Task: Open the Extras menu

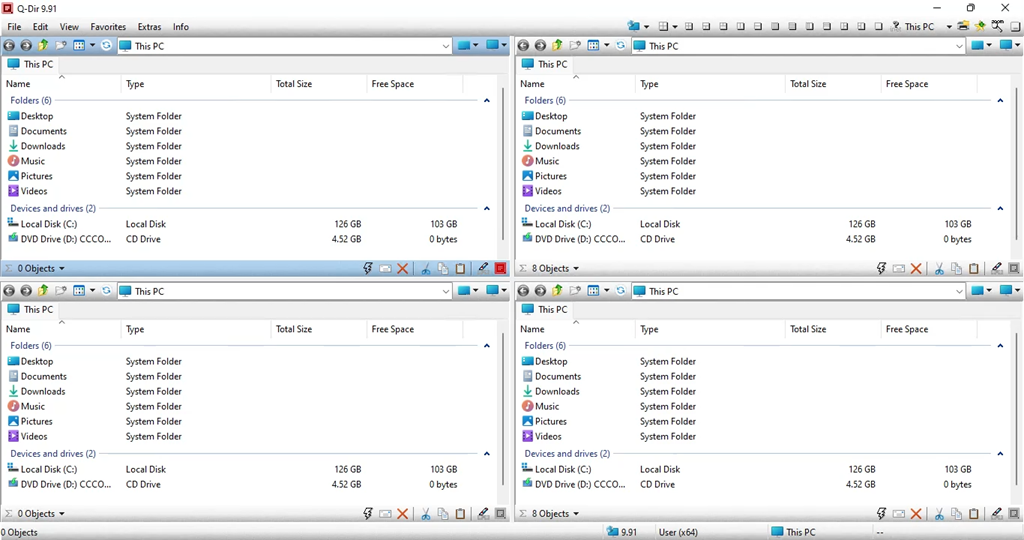Action: (149, 27)
